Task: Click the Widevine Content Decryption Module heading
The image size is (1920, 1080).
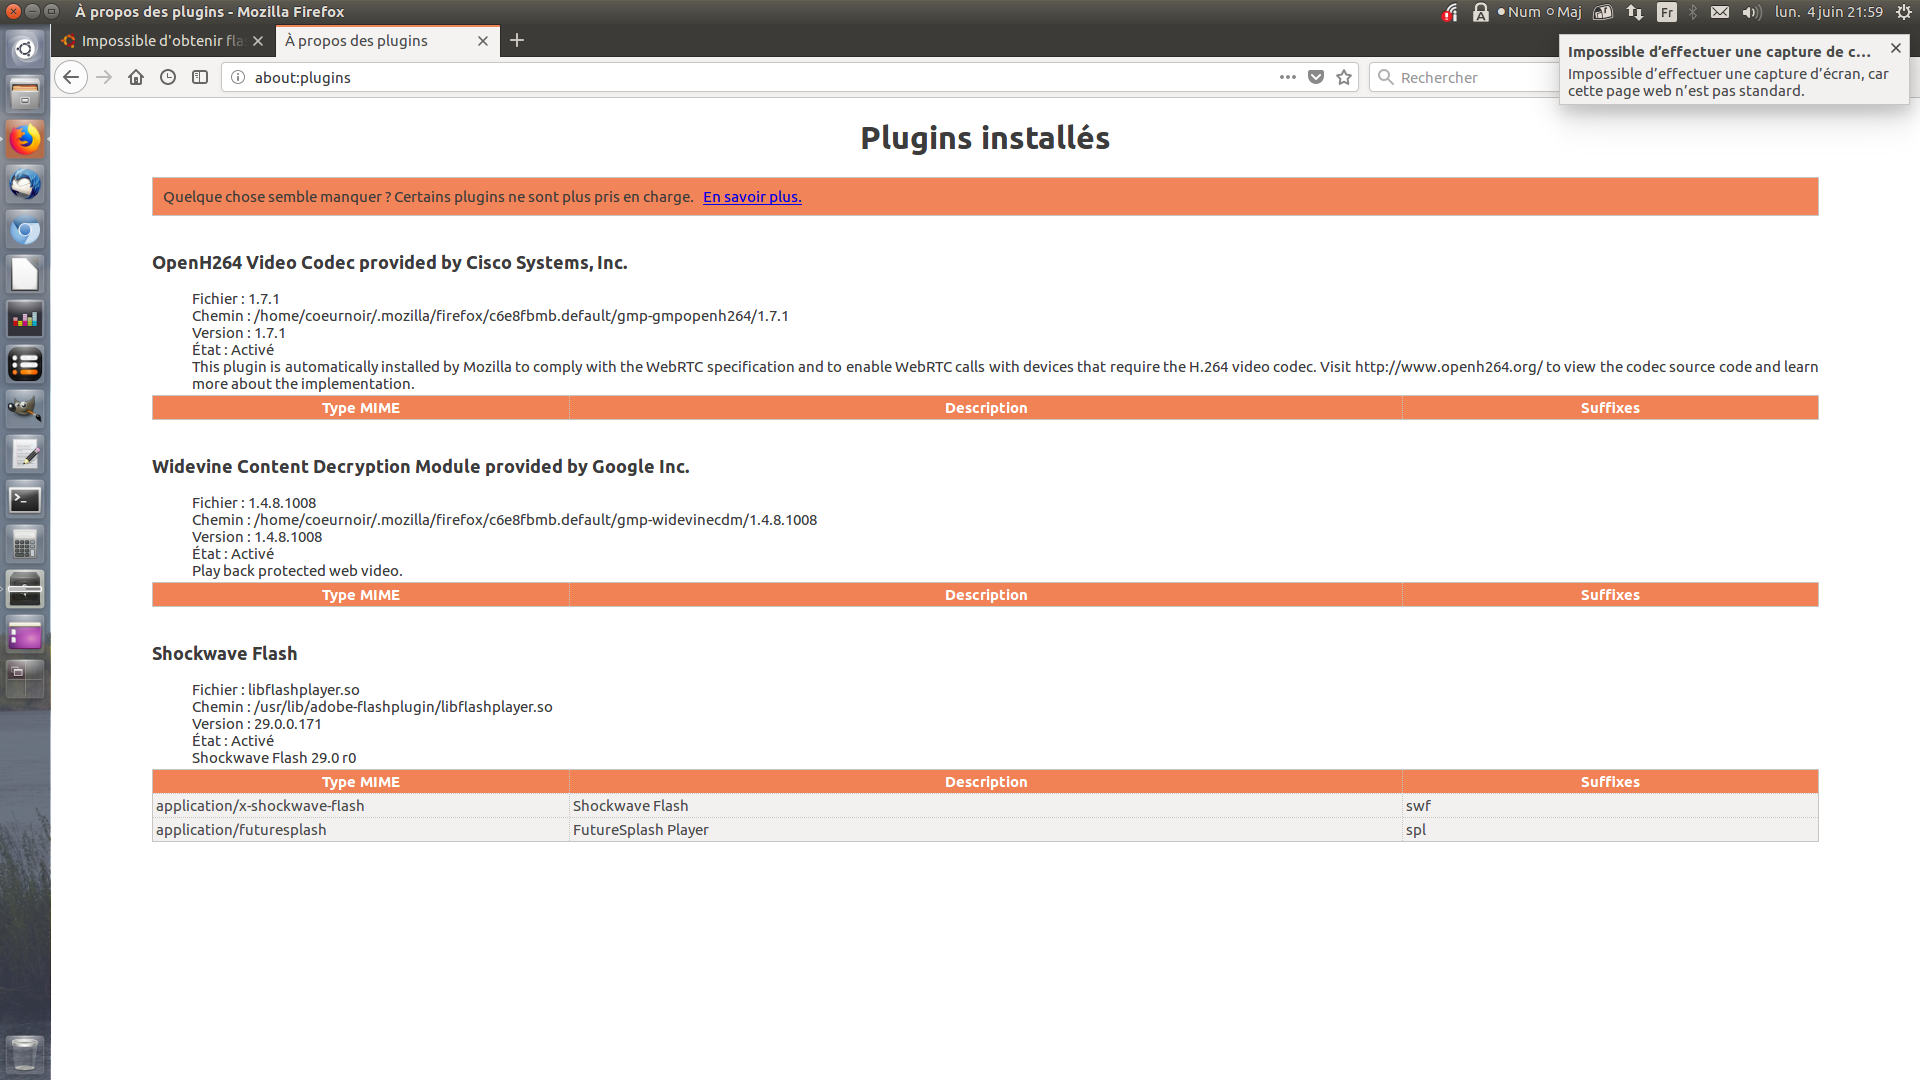Action: pyautogui.click(x=421, y=467)
